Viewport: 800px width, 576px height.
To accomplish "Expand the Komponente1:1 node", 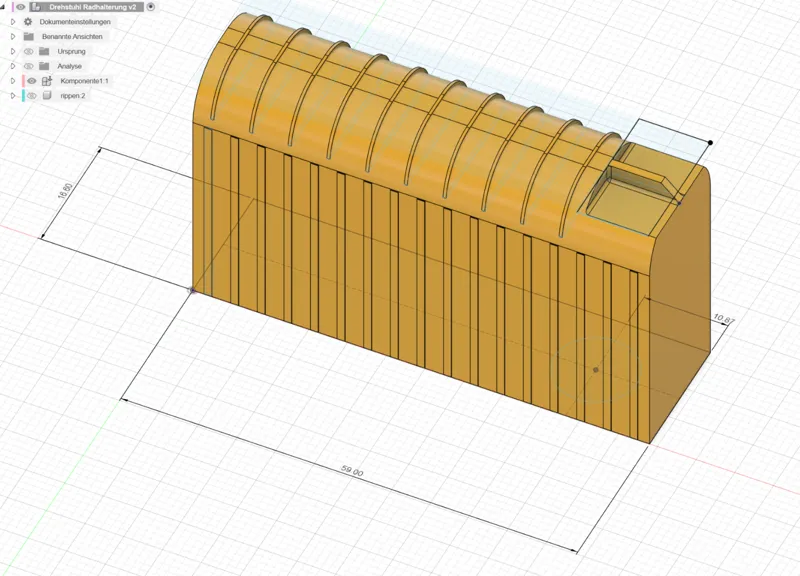I will (13, 81).
